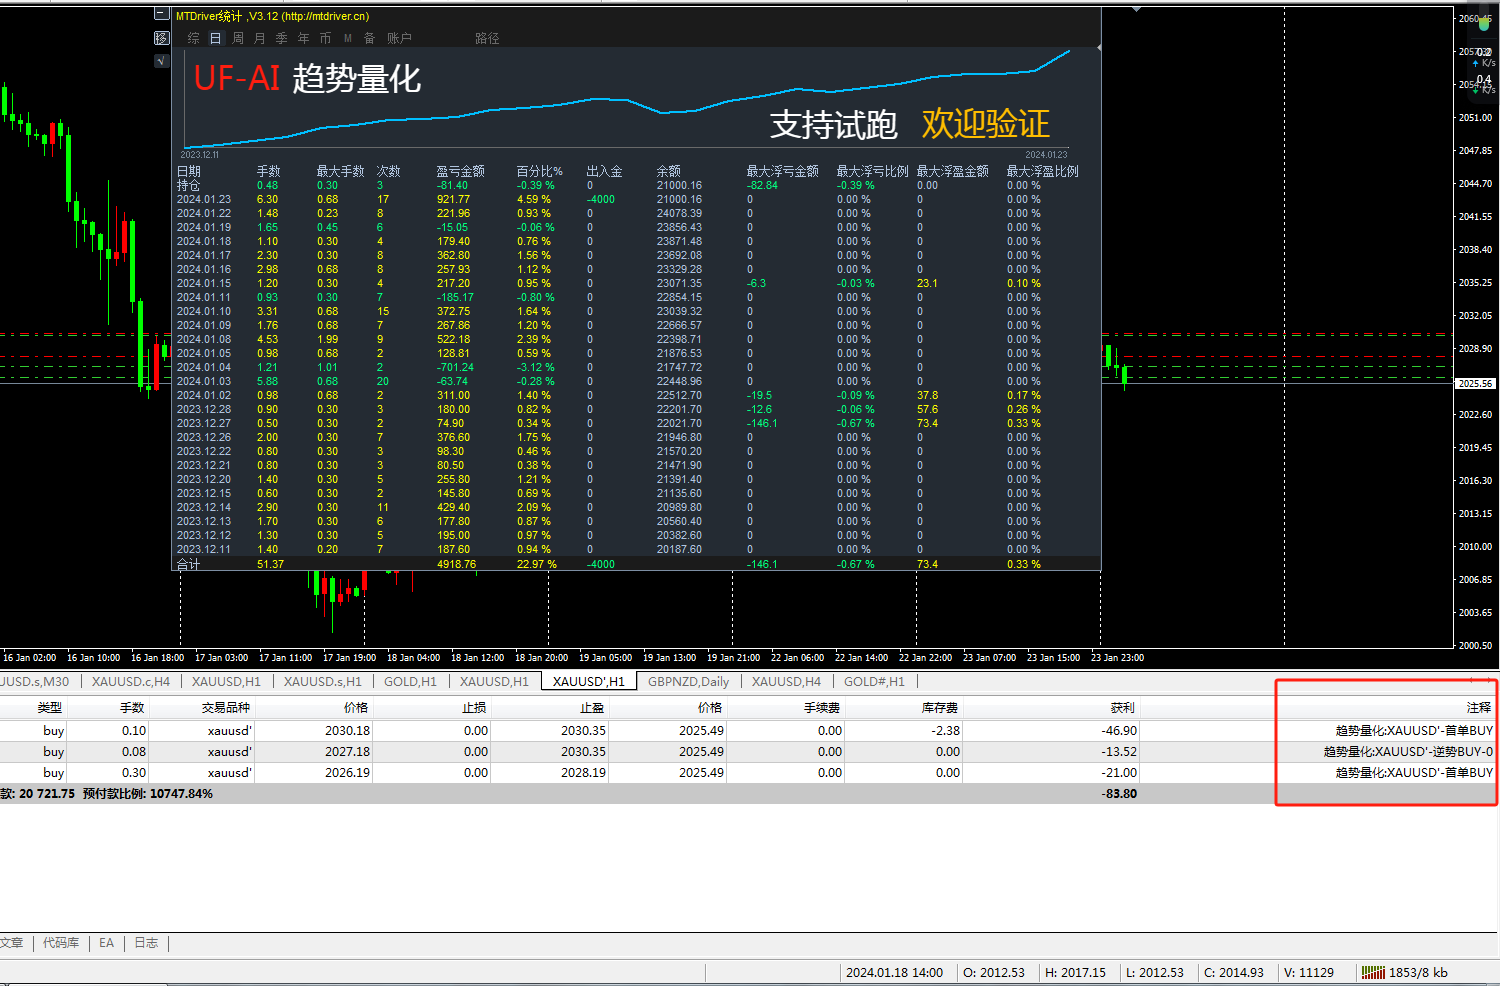Viewport: 1500px width, 986px height.
Task: Click the 路径 path option in the statistics panel
Action: [487, 38]
